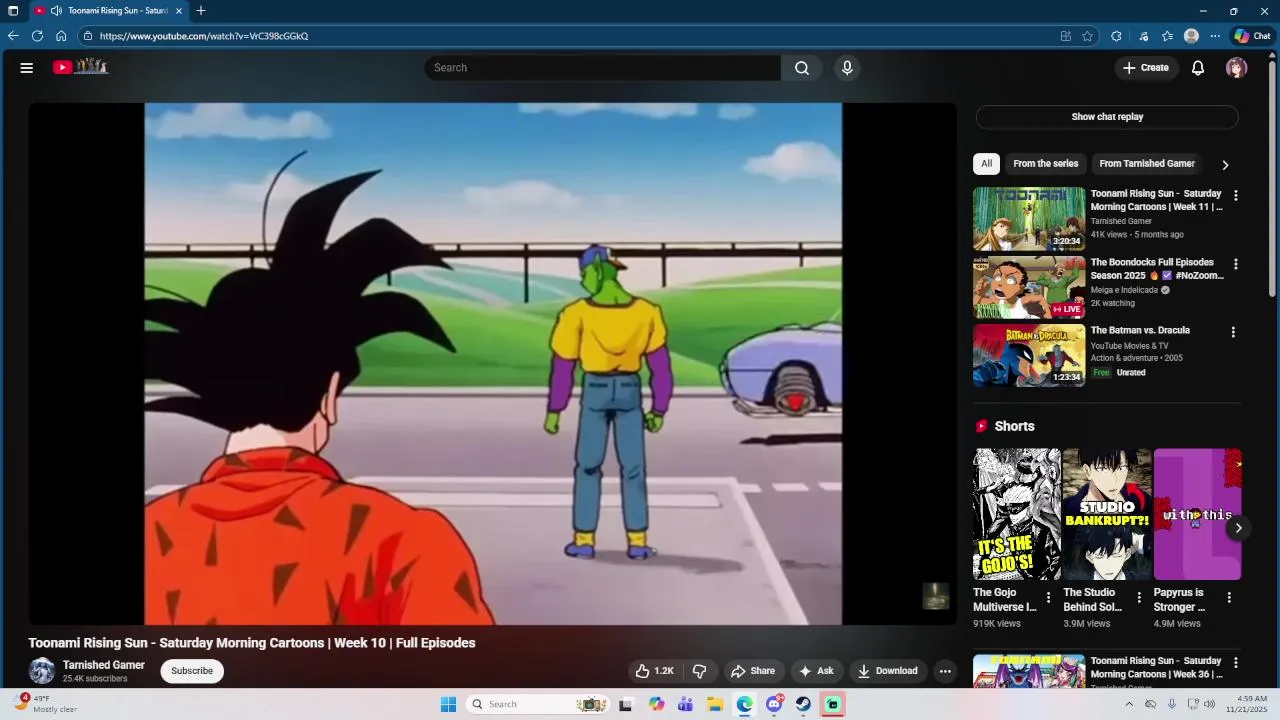The image size is (1280, 720).
Task: Click the Download button
Action: [x=888, y=671]
